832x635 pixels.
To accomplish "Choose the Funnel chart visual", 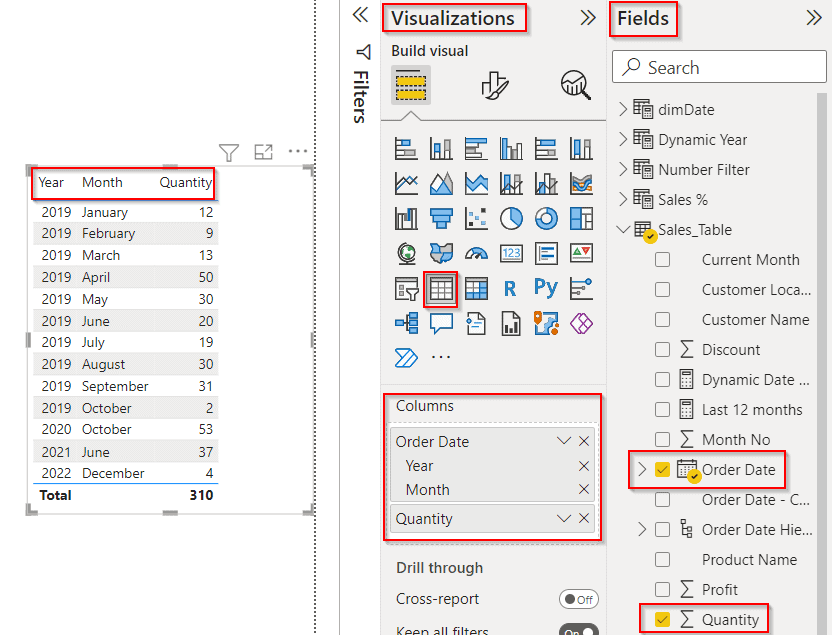I will tap(441, 219).
